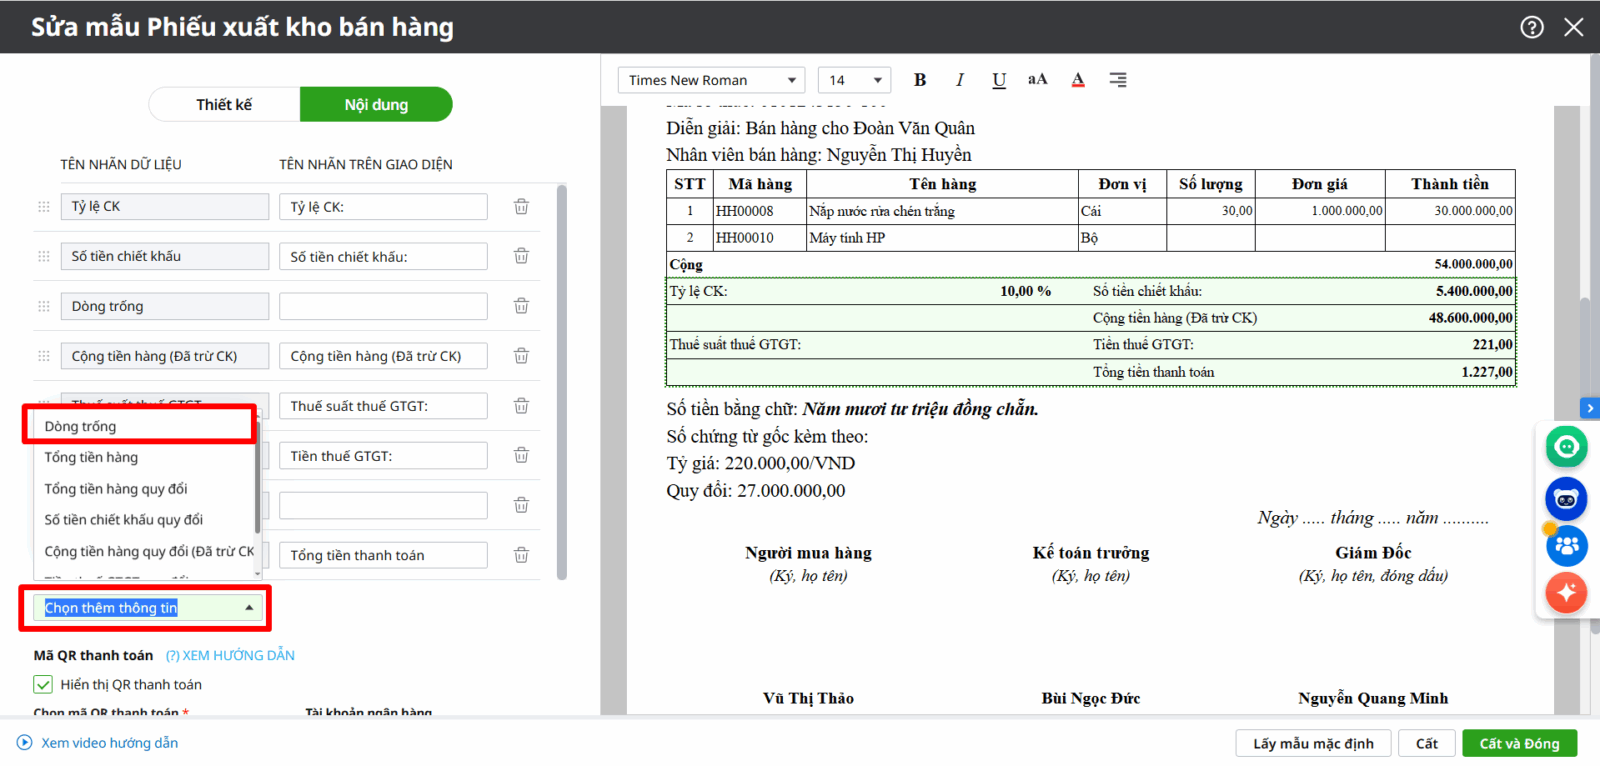1600x766 pixels.
Task: Expand the font size 14 dropdown
Action: (x=854, y=80)
